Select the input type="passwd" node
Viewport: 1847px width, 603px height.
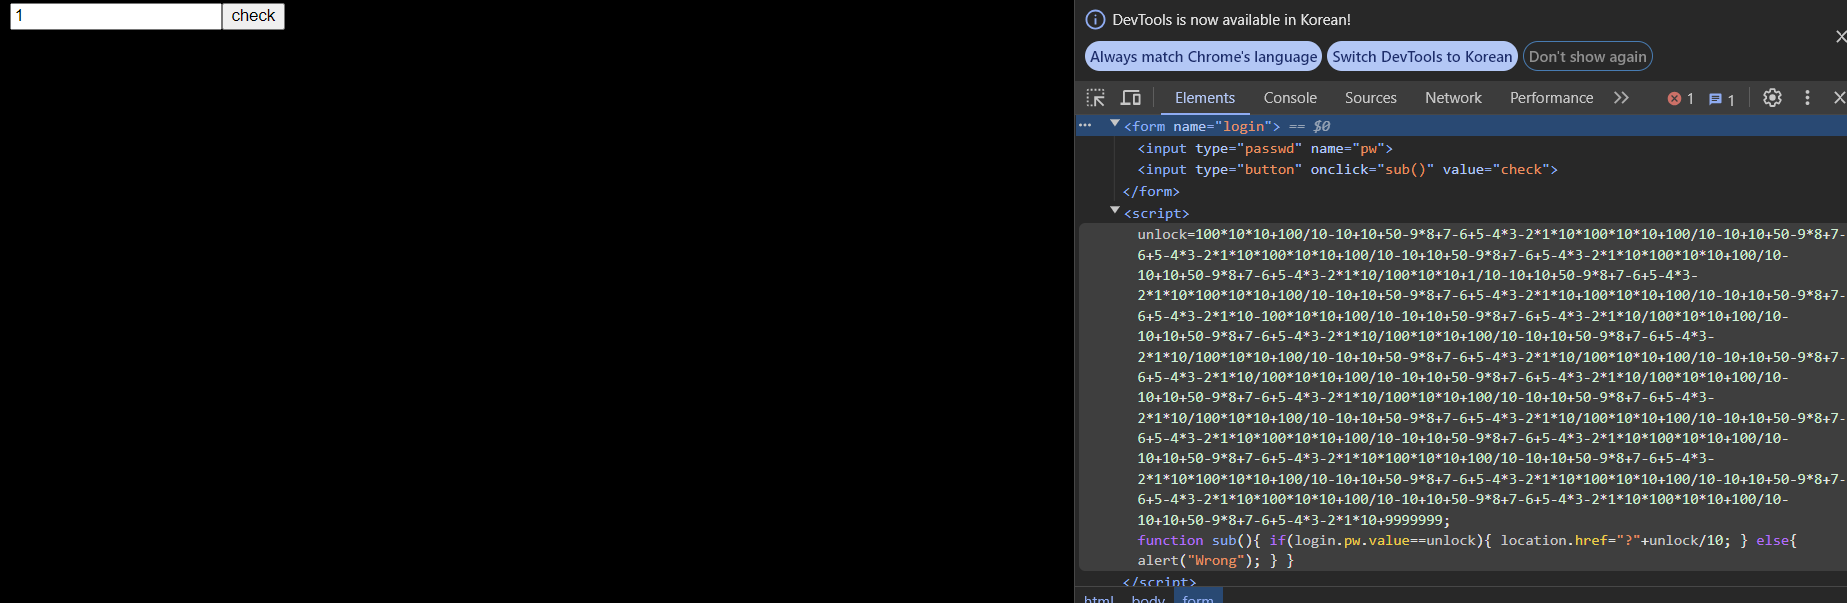point(1265,148)
